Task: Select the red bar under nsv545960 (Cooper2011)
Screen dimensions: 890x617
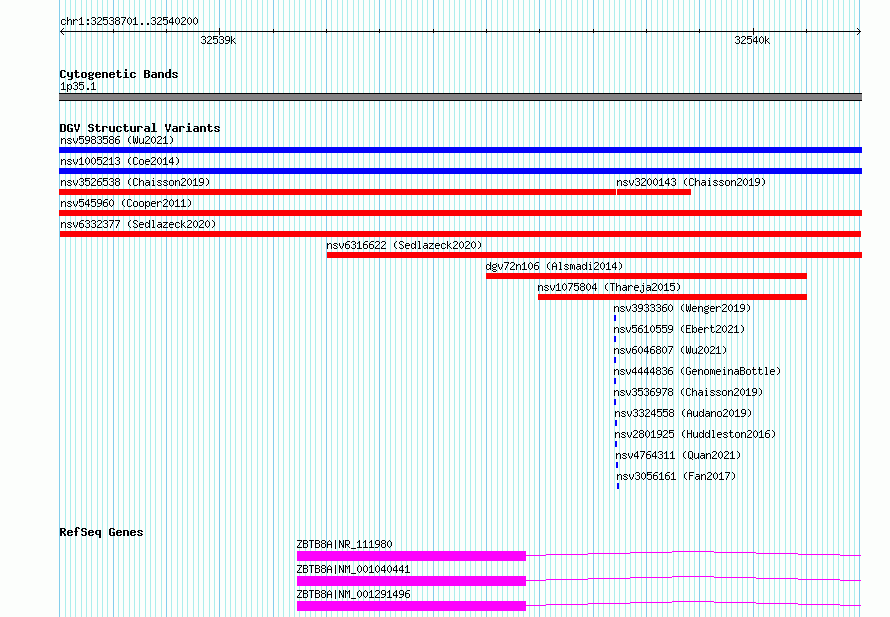Action: (460, 213)
